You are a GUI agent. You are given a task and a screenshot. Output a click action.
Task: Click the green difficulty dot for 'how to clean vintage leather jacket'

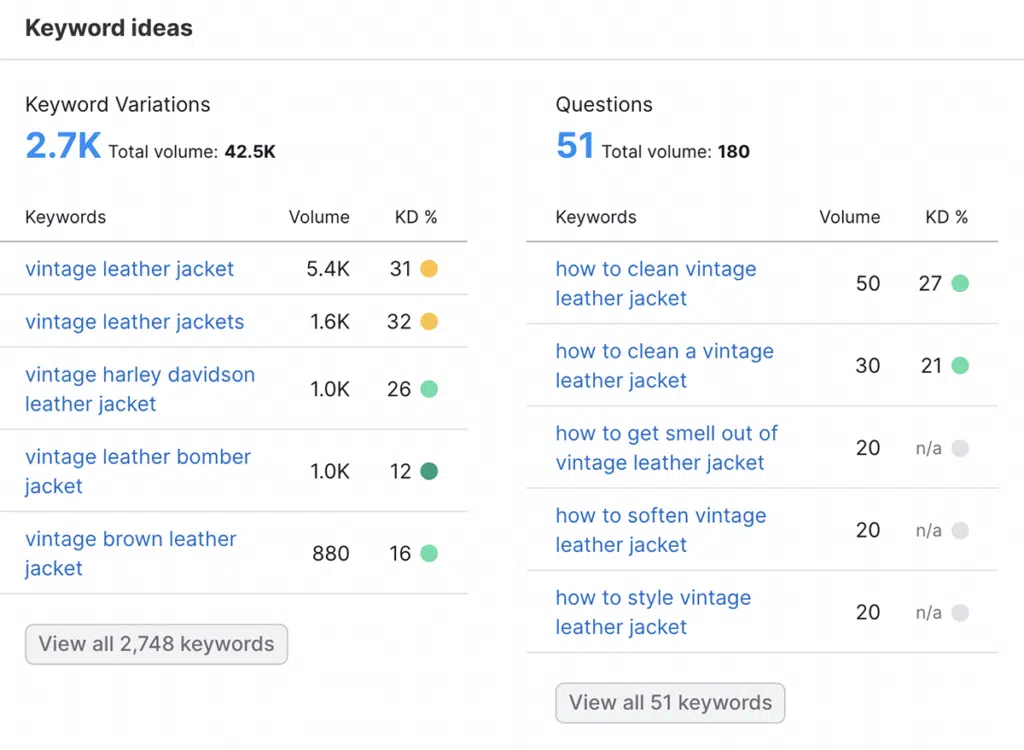point(962,283)
